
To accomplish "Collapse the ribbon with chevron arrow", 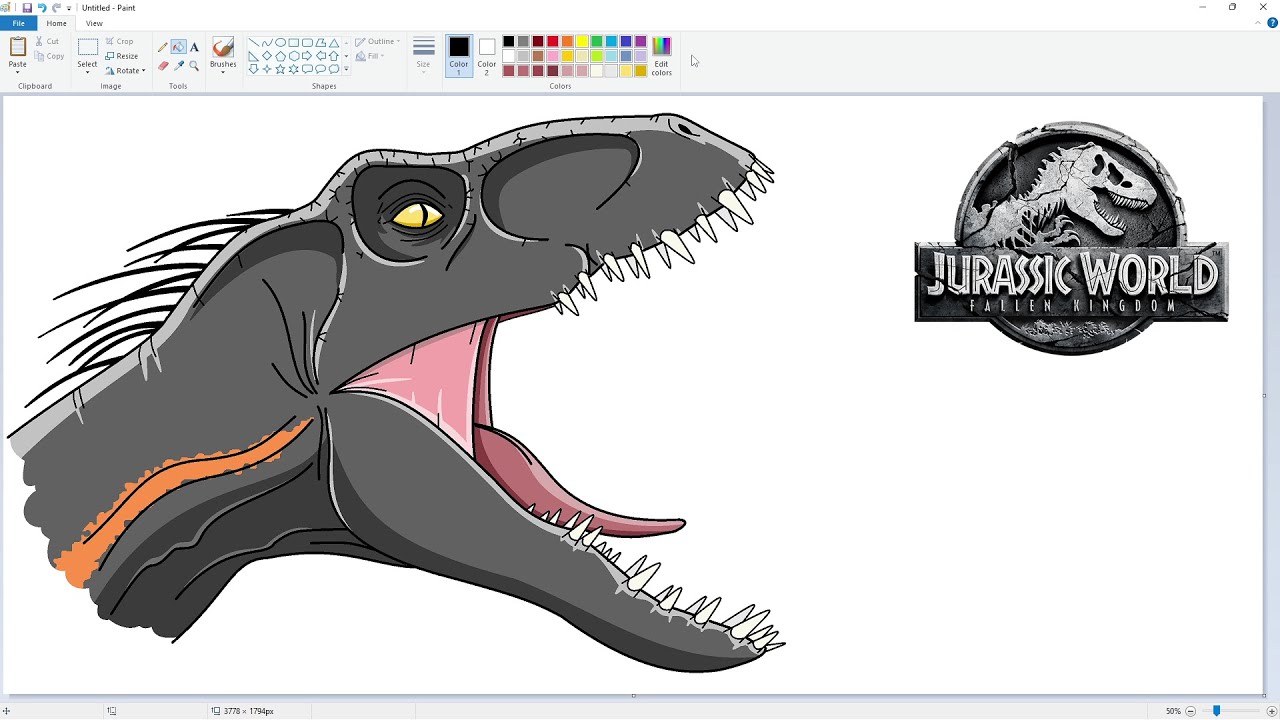I will (1260, 23).
